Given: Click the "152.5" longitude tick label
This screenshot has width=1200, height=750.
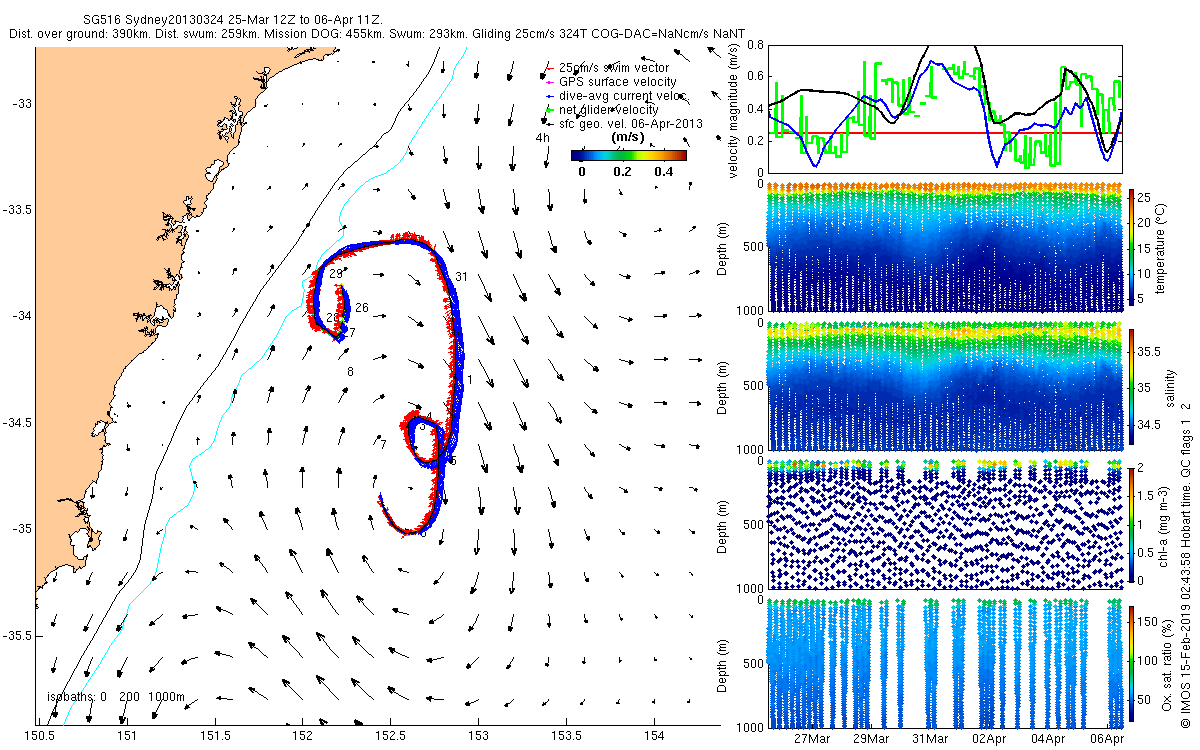Looking at the screenshot, I should click(391, 737).
